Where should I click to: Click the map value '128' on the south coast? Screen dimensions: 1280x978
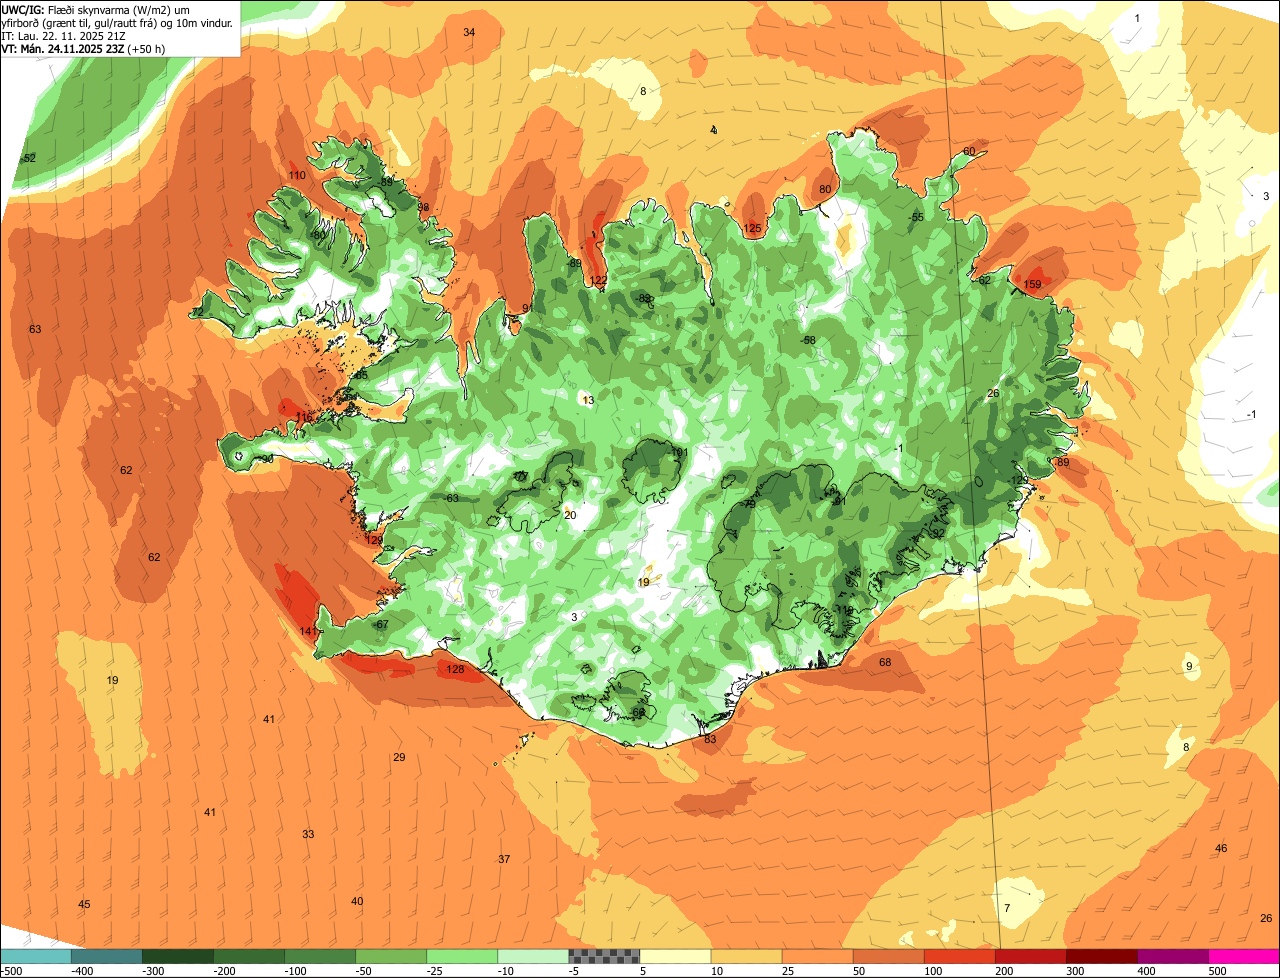point(455,670)
